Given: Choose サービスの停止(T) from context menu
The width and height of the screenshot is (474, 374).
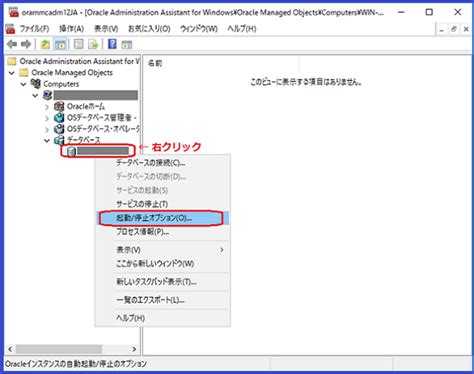Looking at the screenshot, I should tap(163, 204).
